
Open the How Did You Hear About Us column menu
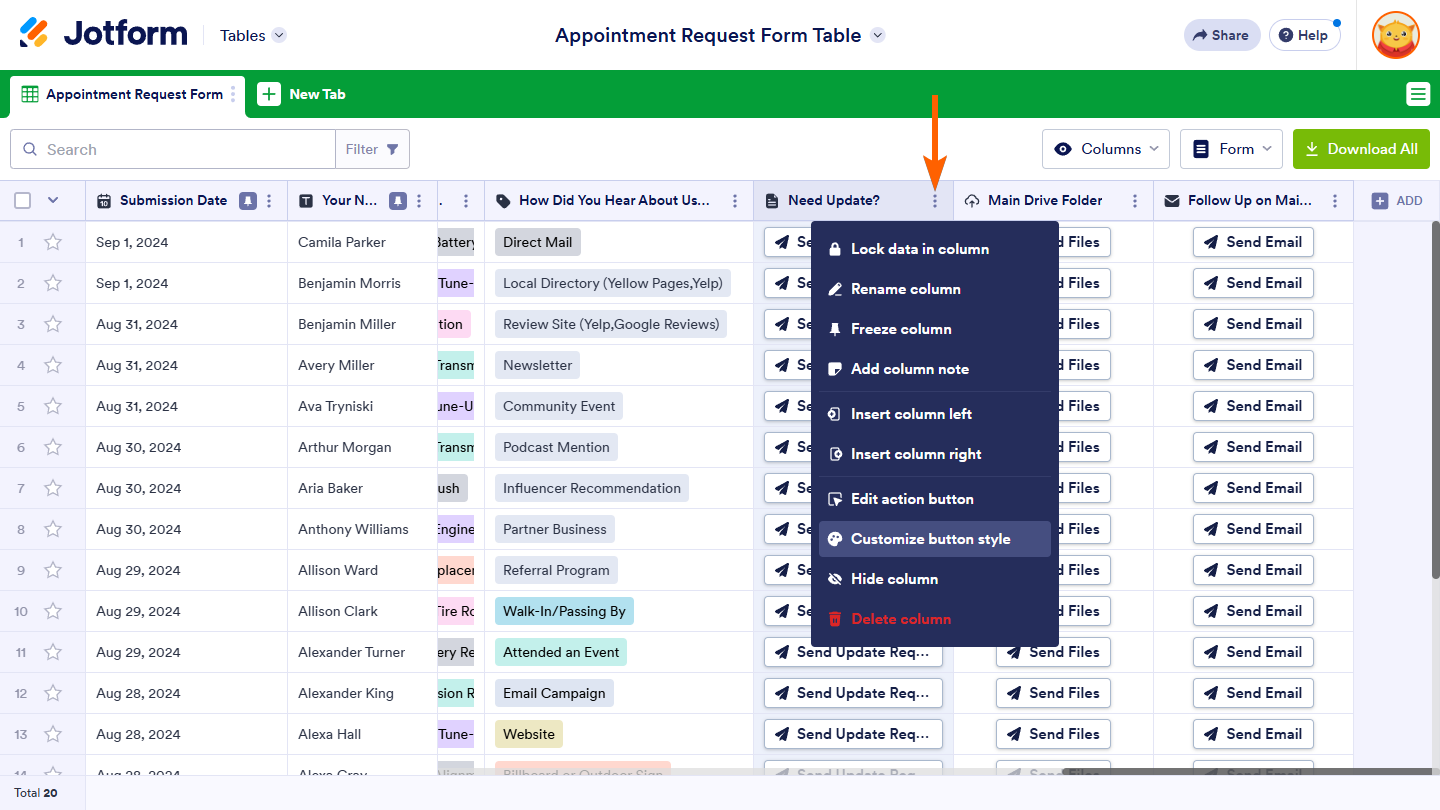(735, 201)
